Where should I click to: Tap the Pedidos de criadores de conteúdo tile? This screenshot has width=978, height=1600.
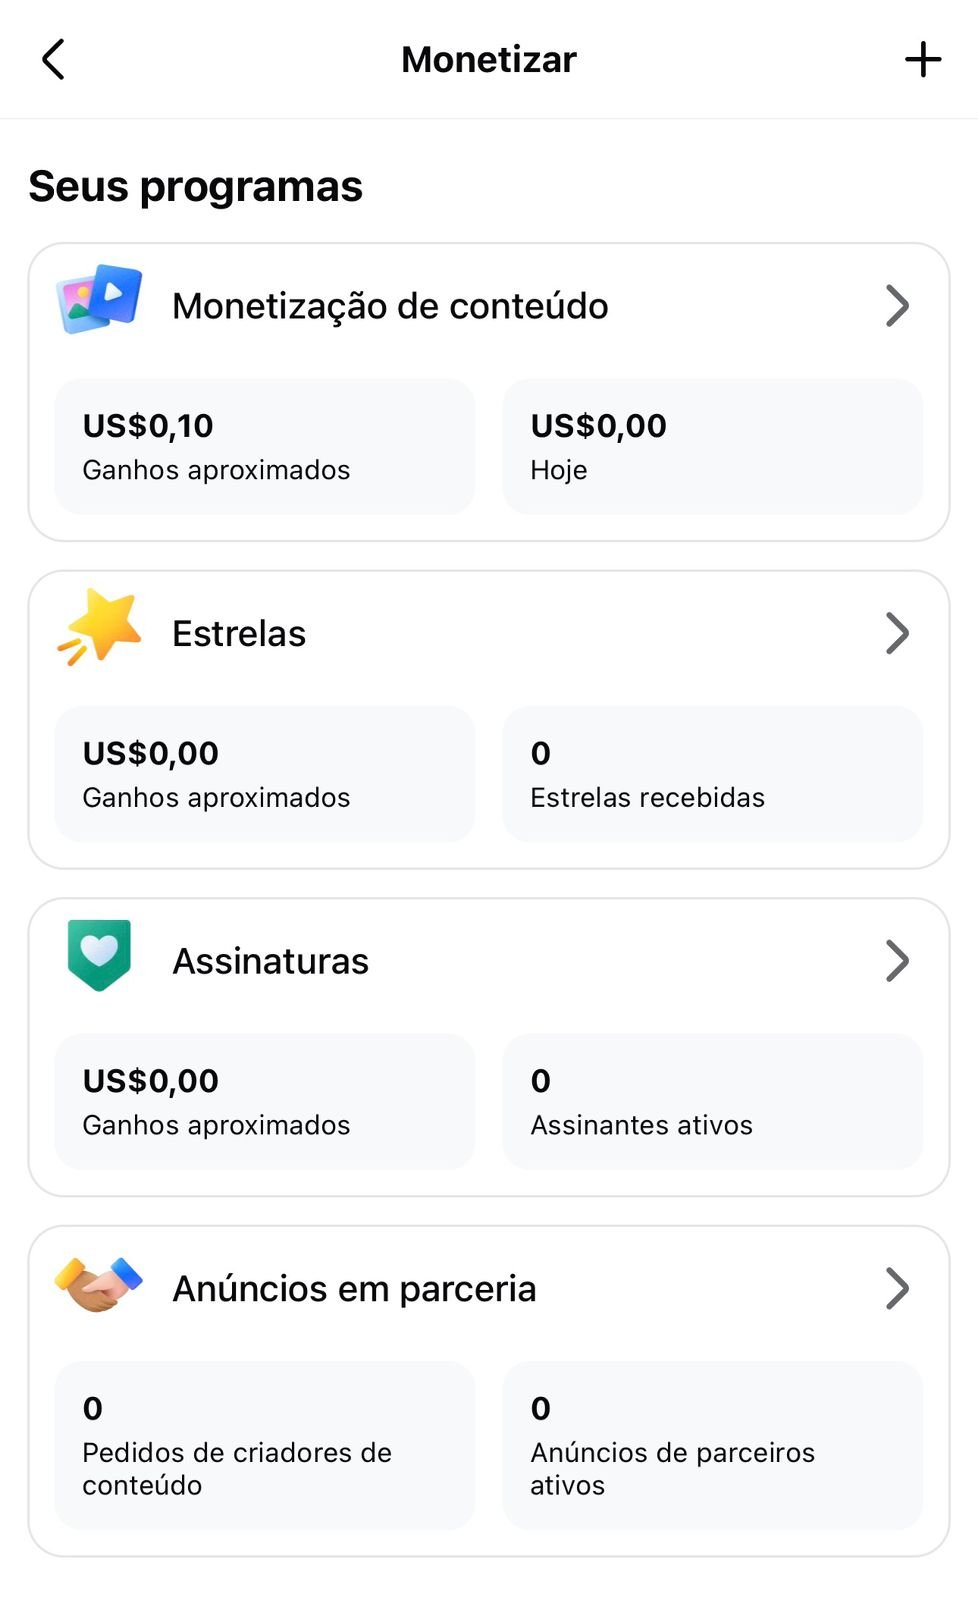point(265,1444)
